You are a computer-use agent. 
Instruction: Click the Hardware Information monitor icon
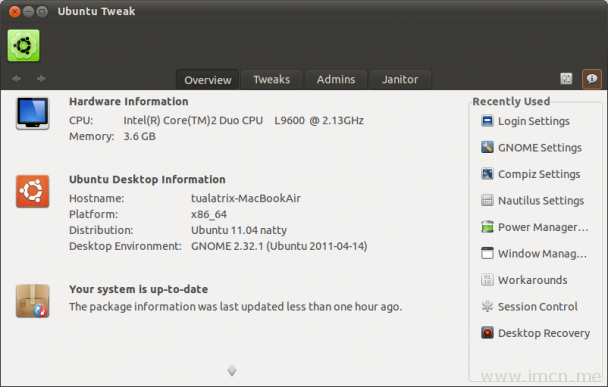tap(33, 113)
